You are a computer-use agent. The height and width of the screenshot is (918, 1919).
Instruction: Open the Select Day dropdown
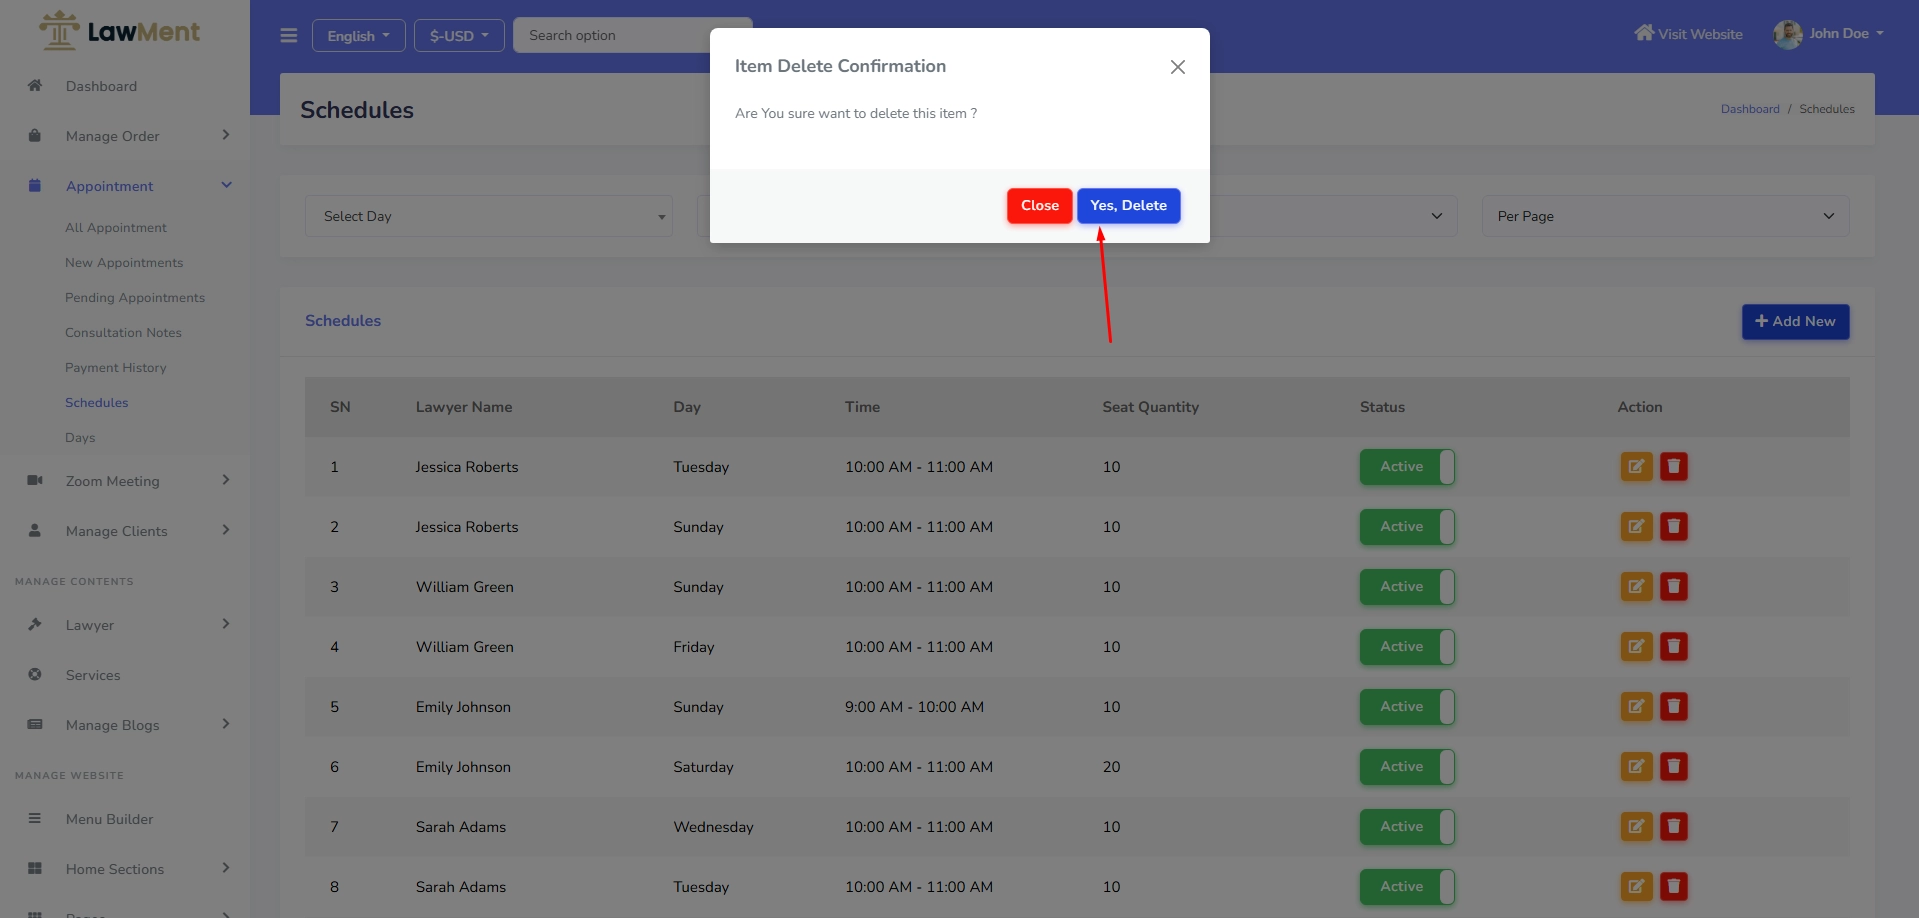(489, 216)
